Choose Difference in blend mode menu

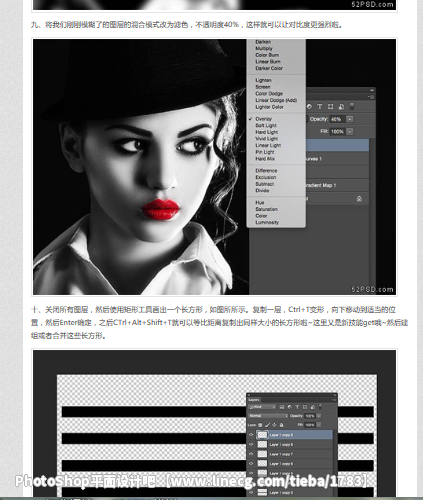[266, 170]
